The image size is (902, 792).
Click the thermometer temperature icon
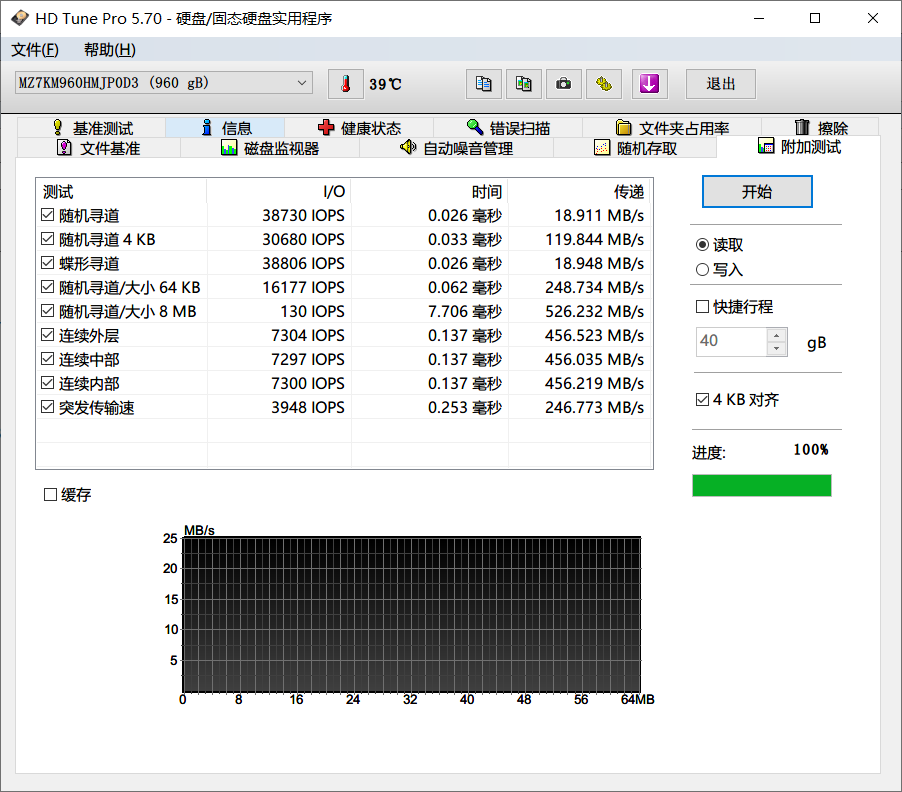346,84
